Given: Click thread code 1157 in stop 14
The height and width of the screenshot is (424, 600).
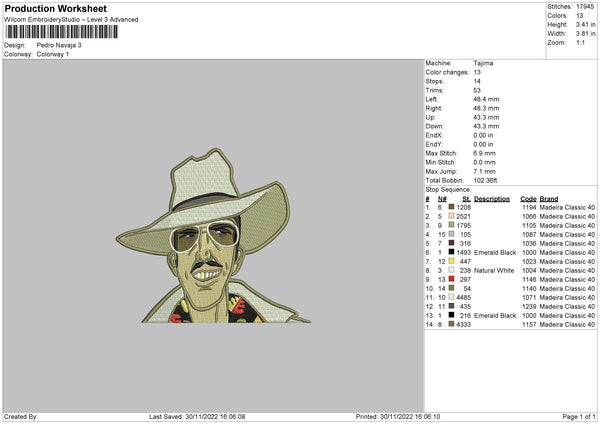Looking at the screenshot, I should tap(529, 325).
